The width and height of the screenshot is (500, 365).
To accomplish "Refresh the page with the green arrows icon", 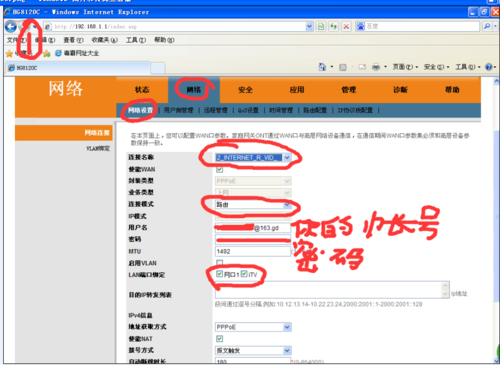I will (334, 26).
